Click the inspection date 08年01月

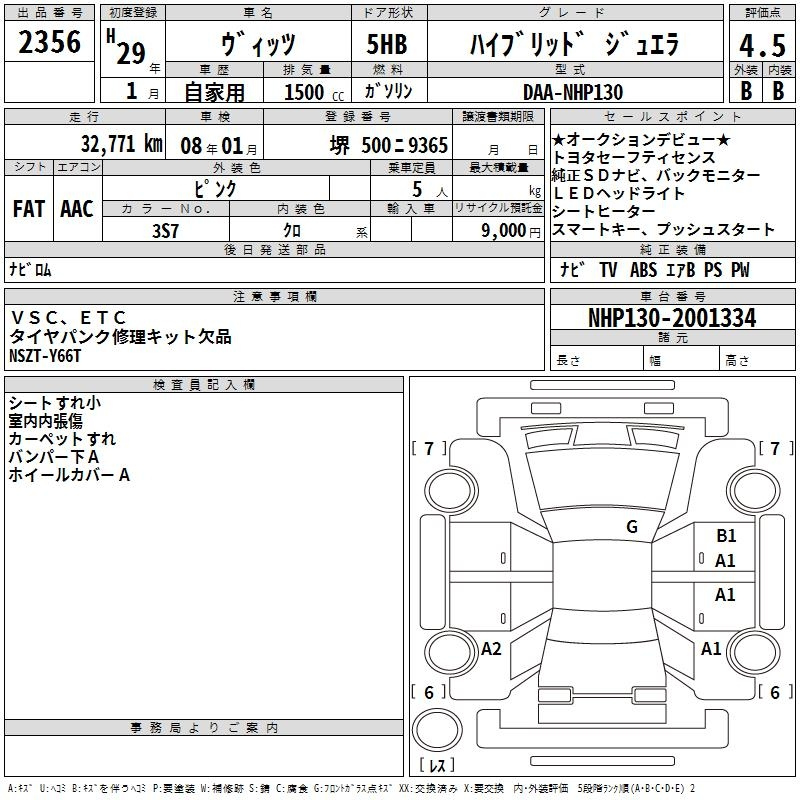coord(219,146)
